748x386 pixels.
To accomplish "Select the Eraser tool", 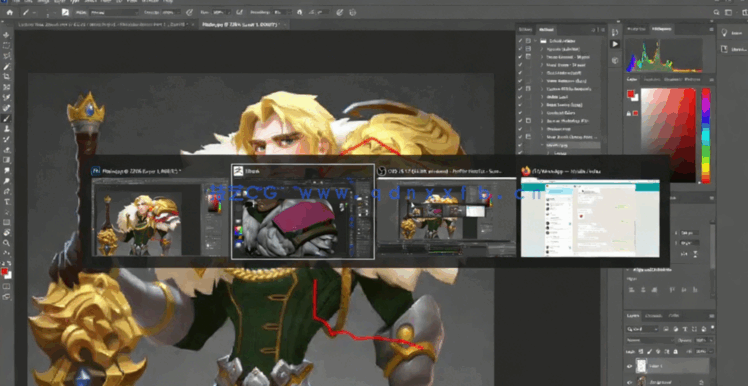I will coord(7,149).
